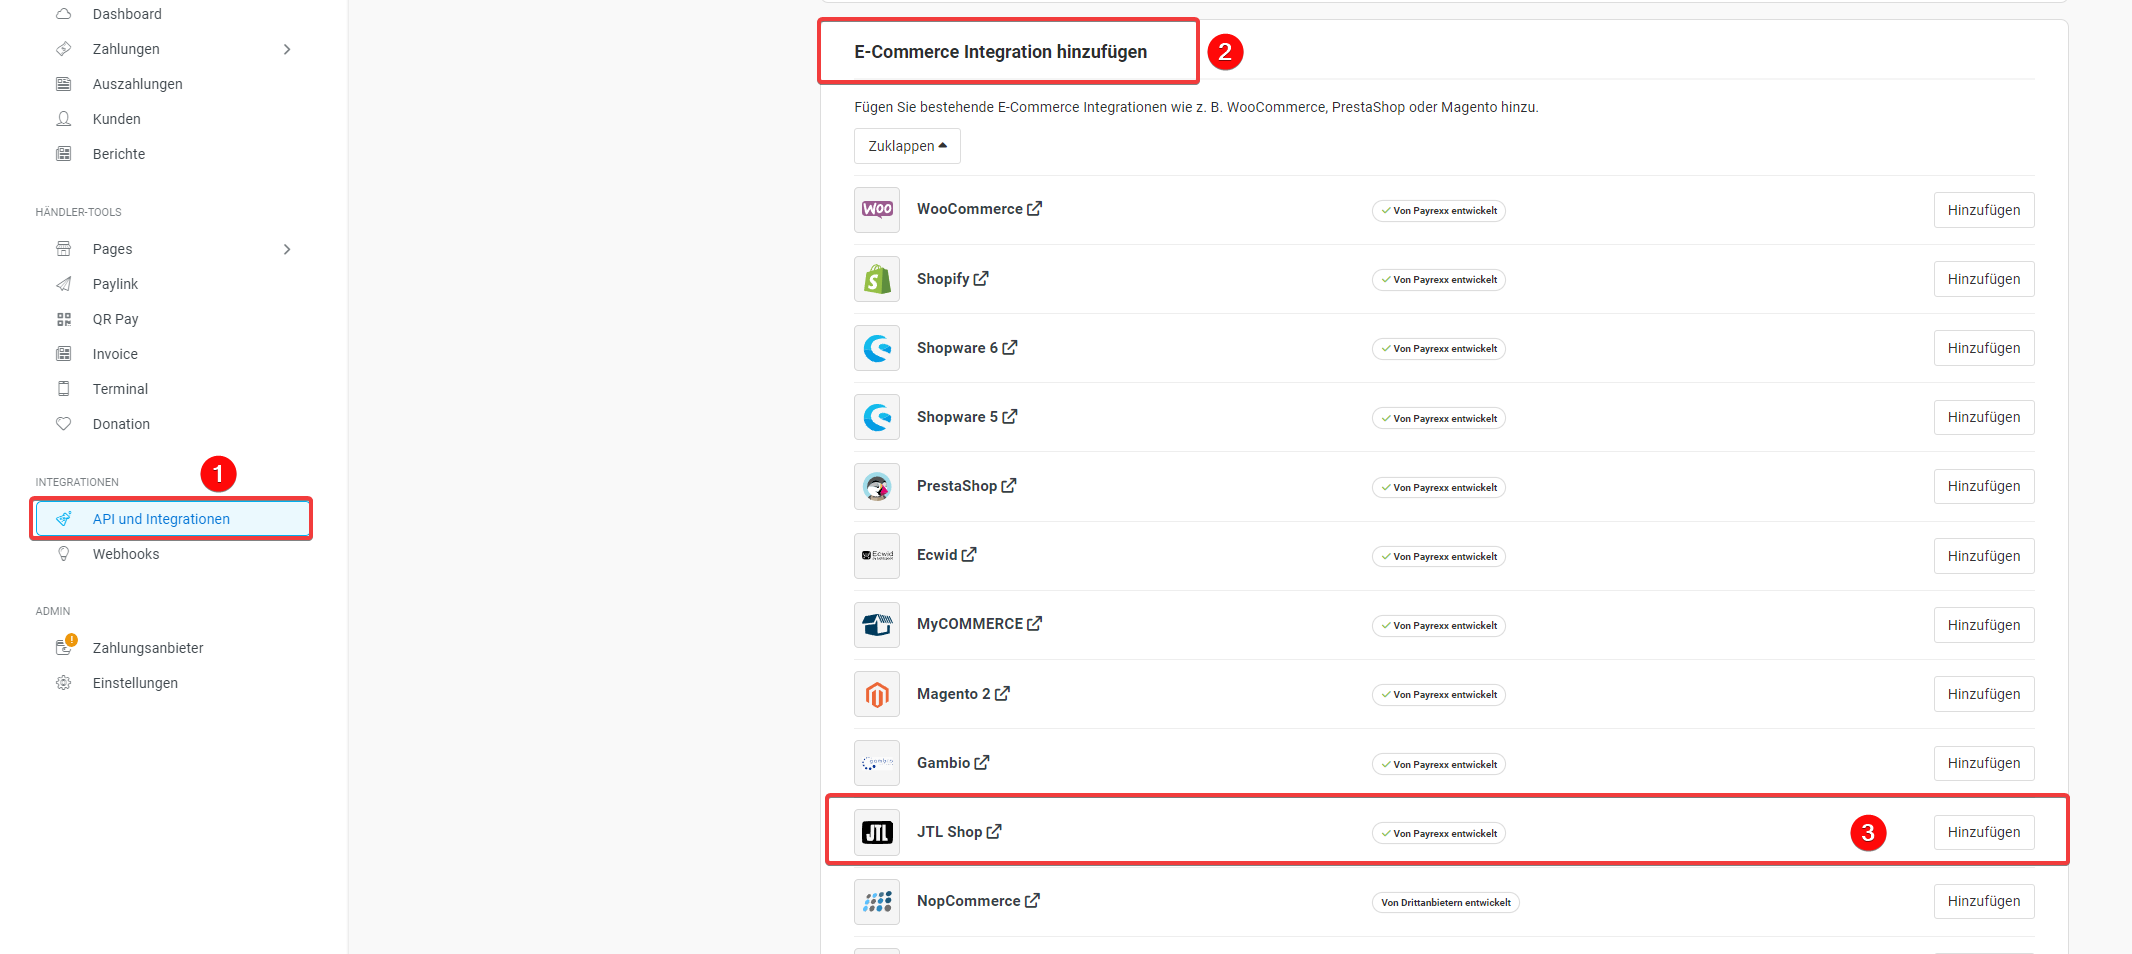Click the WooCommerce logo thumbnail
2132x954 pixels.
click(877, 210)
